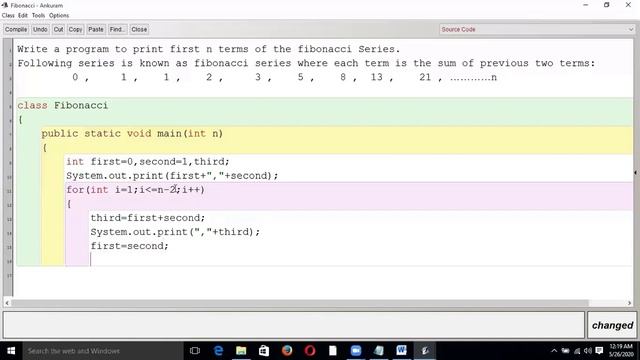
Task: Launch Microsoft Edge from the taskbar
Action: point(218,351)
